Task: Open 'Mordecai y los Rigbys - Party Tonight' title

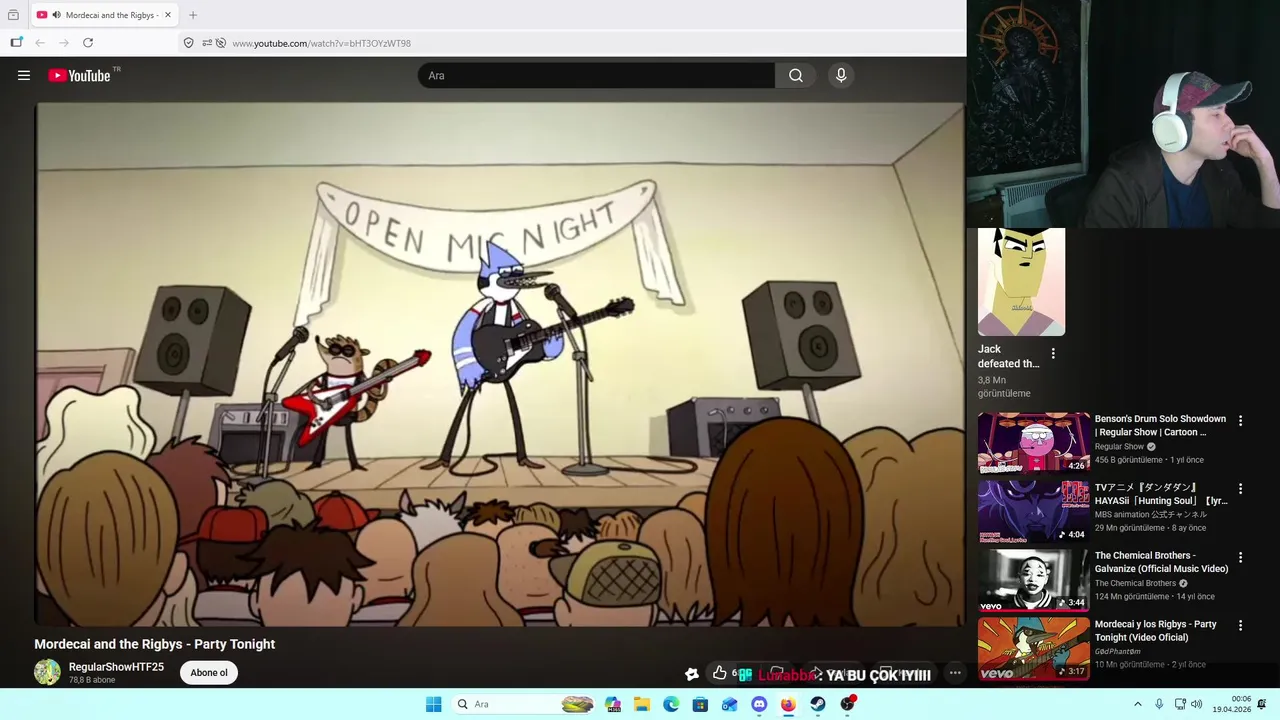Action: 1156,631
